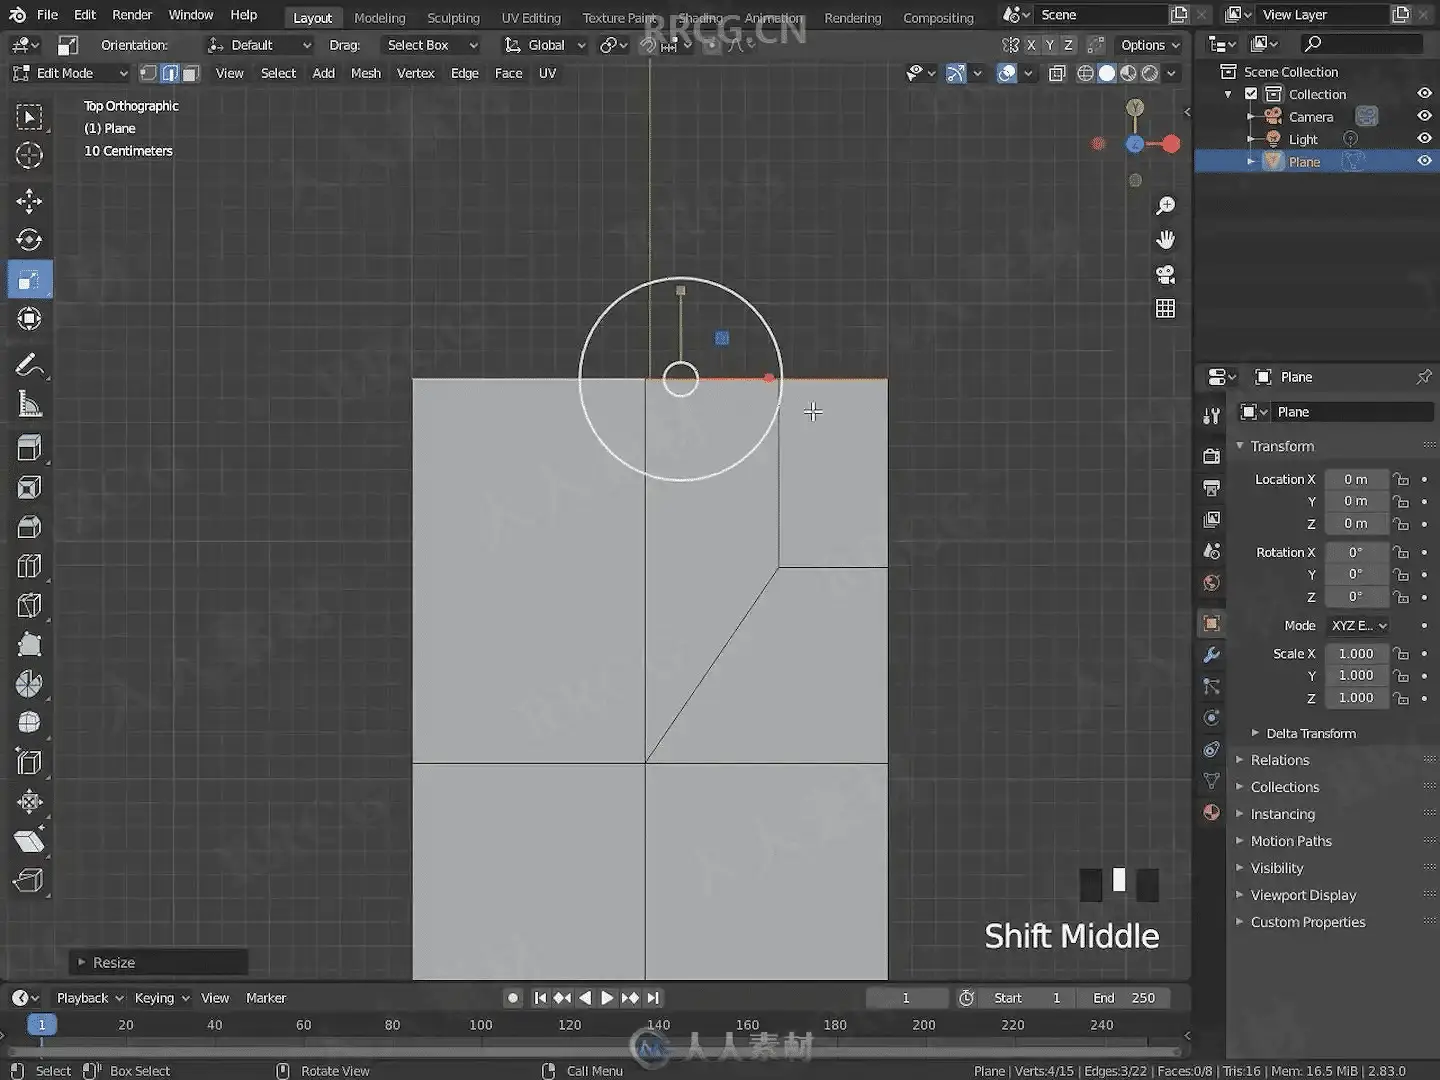
Task: Open the Edit Mode dropdown
Action: point(70,73)
